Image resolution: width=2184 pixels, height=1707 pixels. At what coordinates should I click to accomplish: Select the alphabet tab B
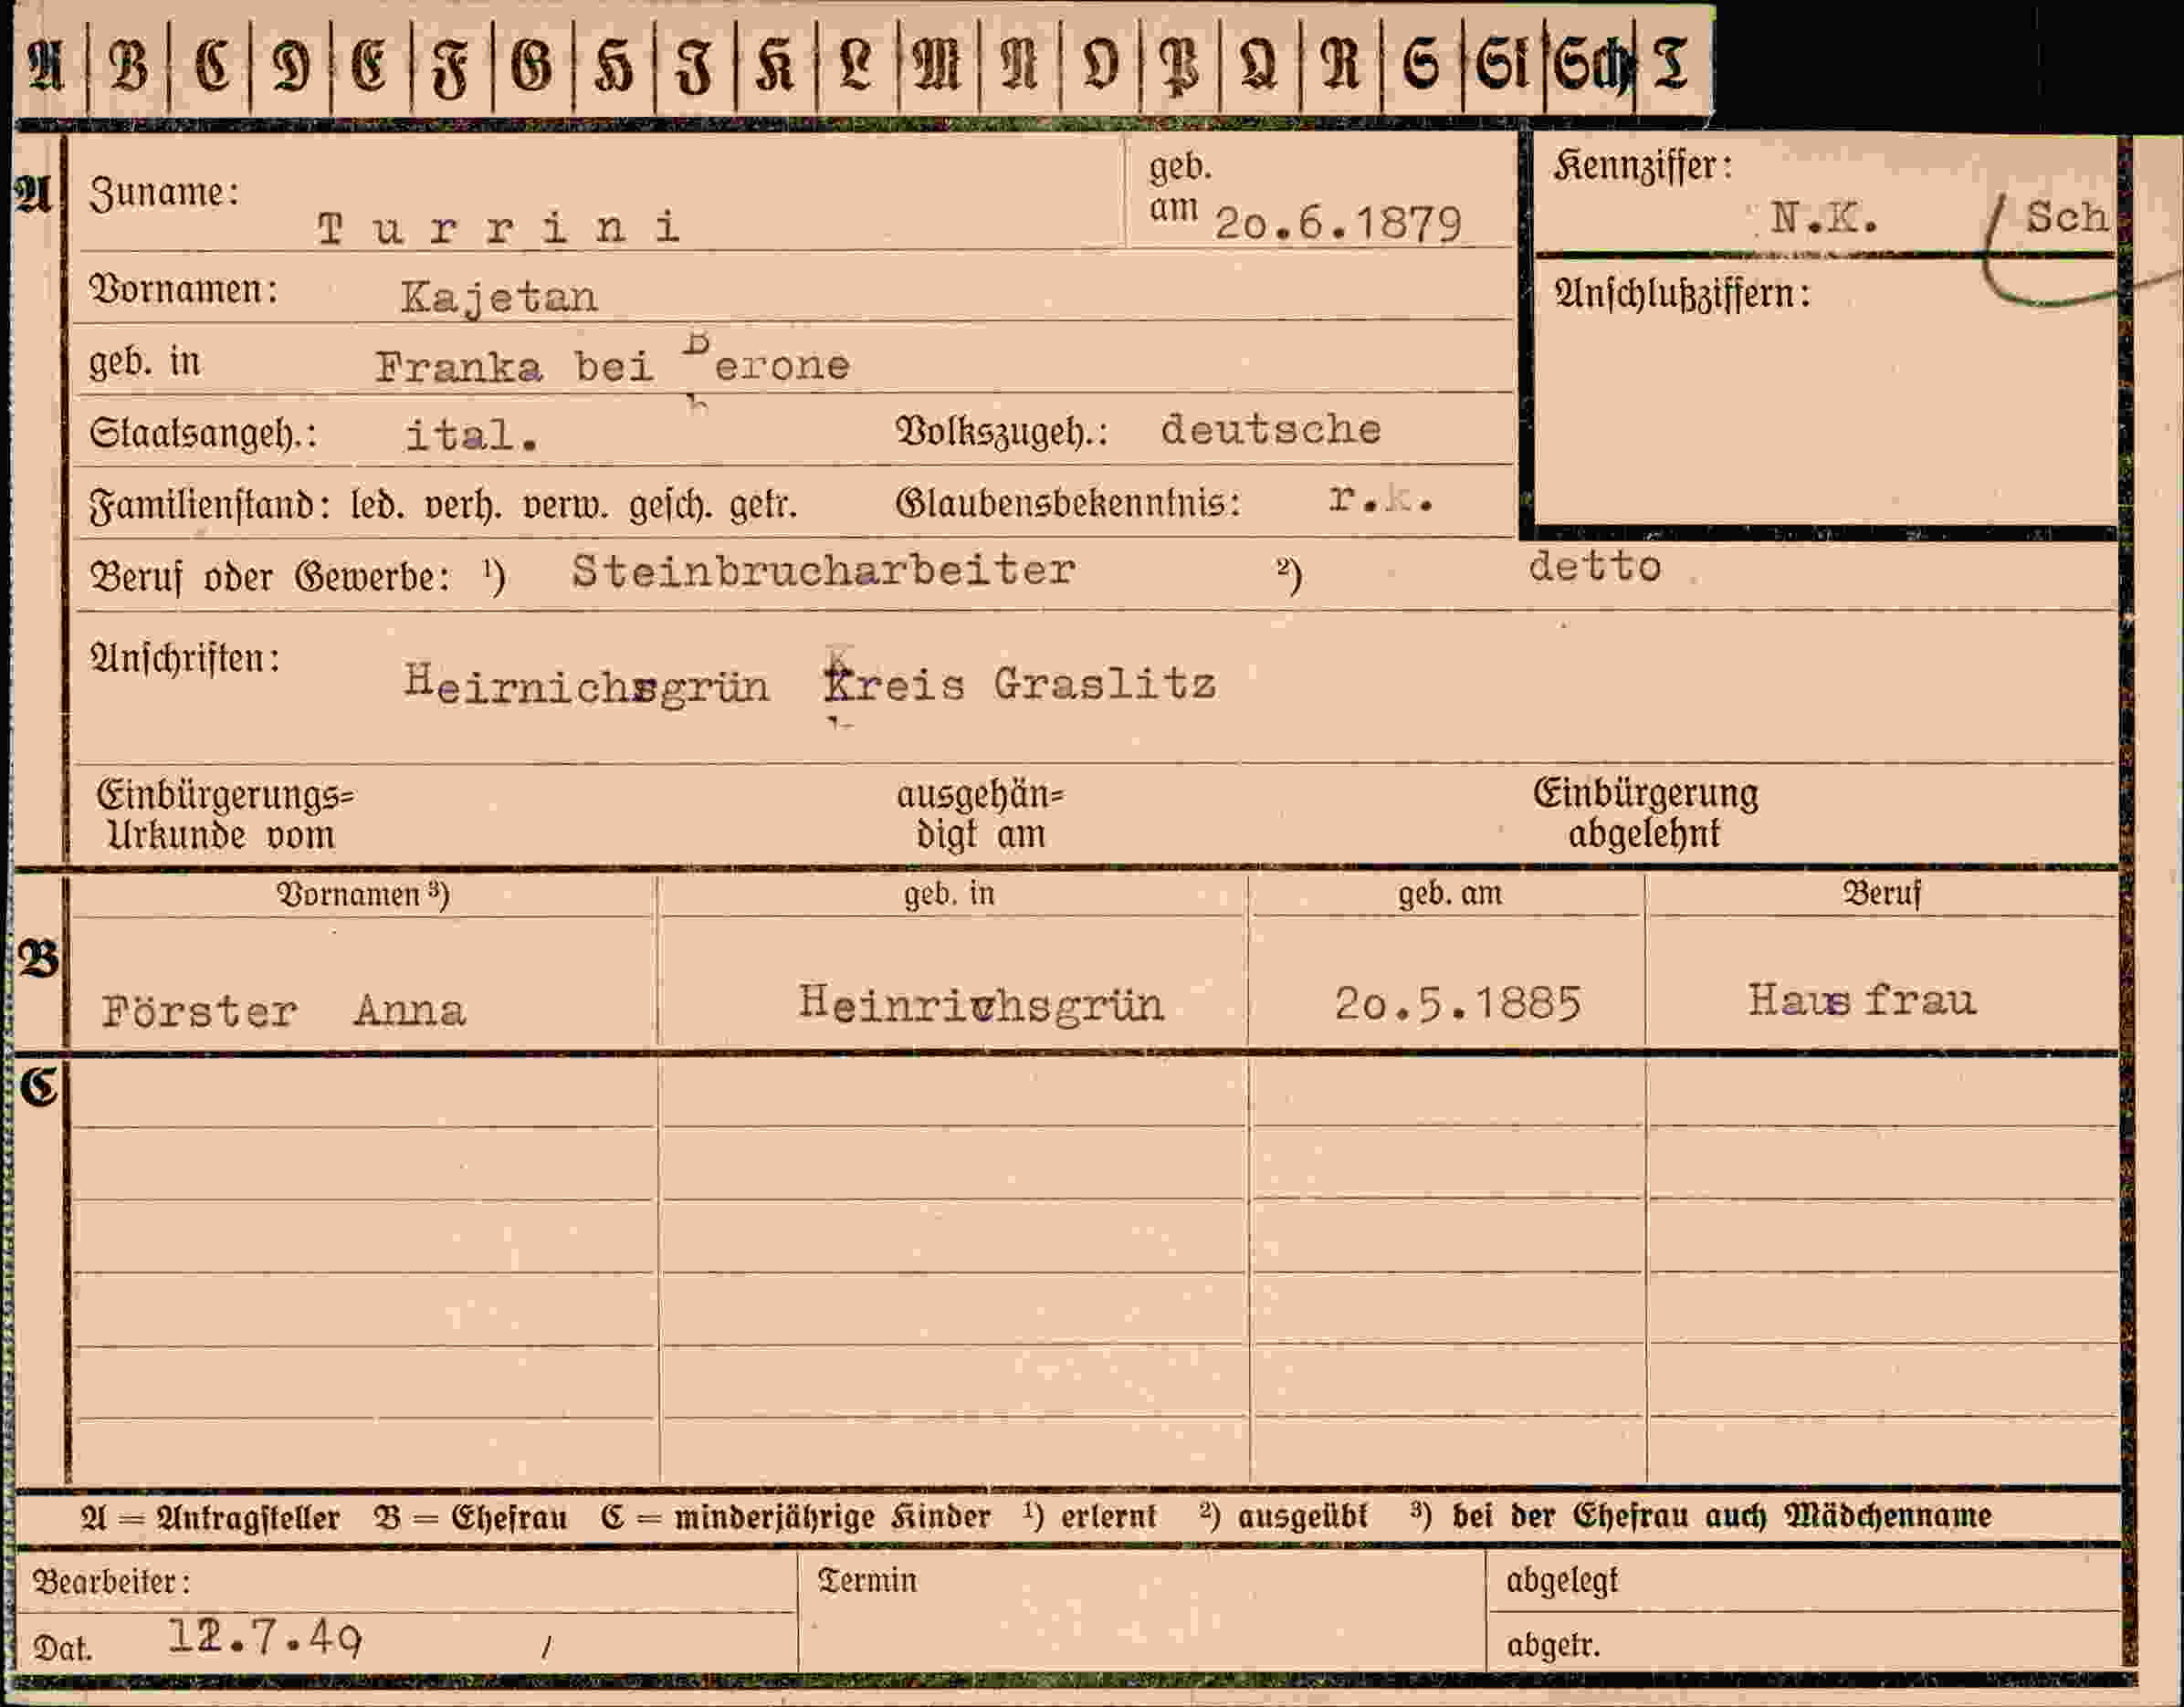128,66
